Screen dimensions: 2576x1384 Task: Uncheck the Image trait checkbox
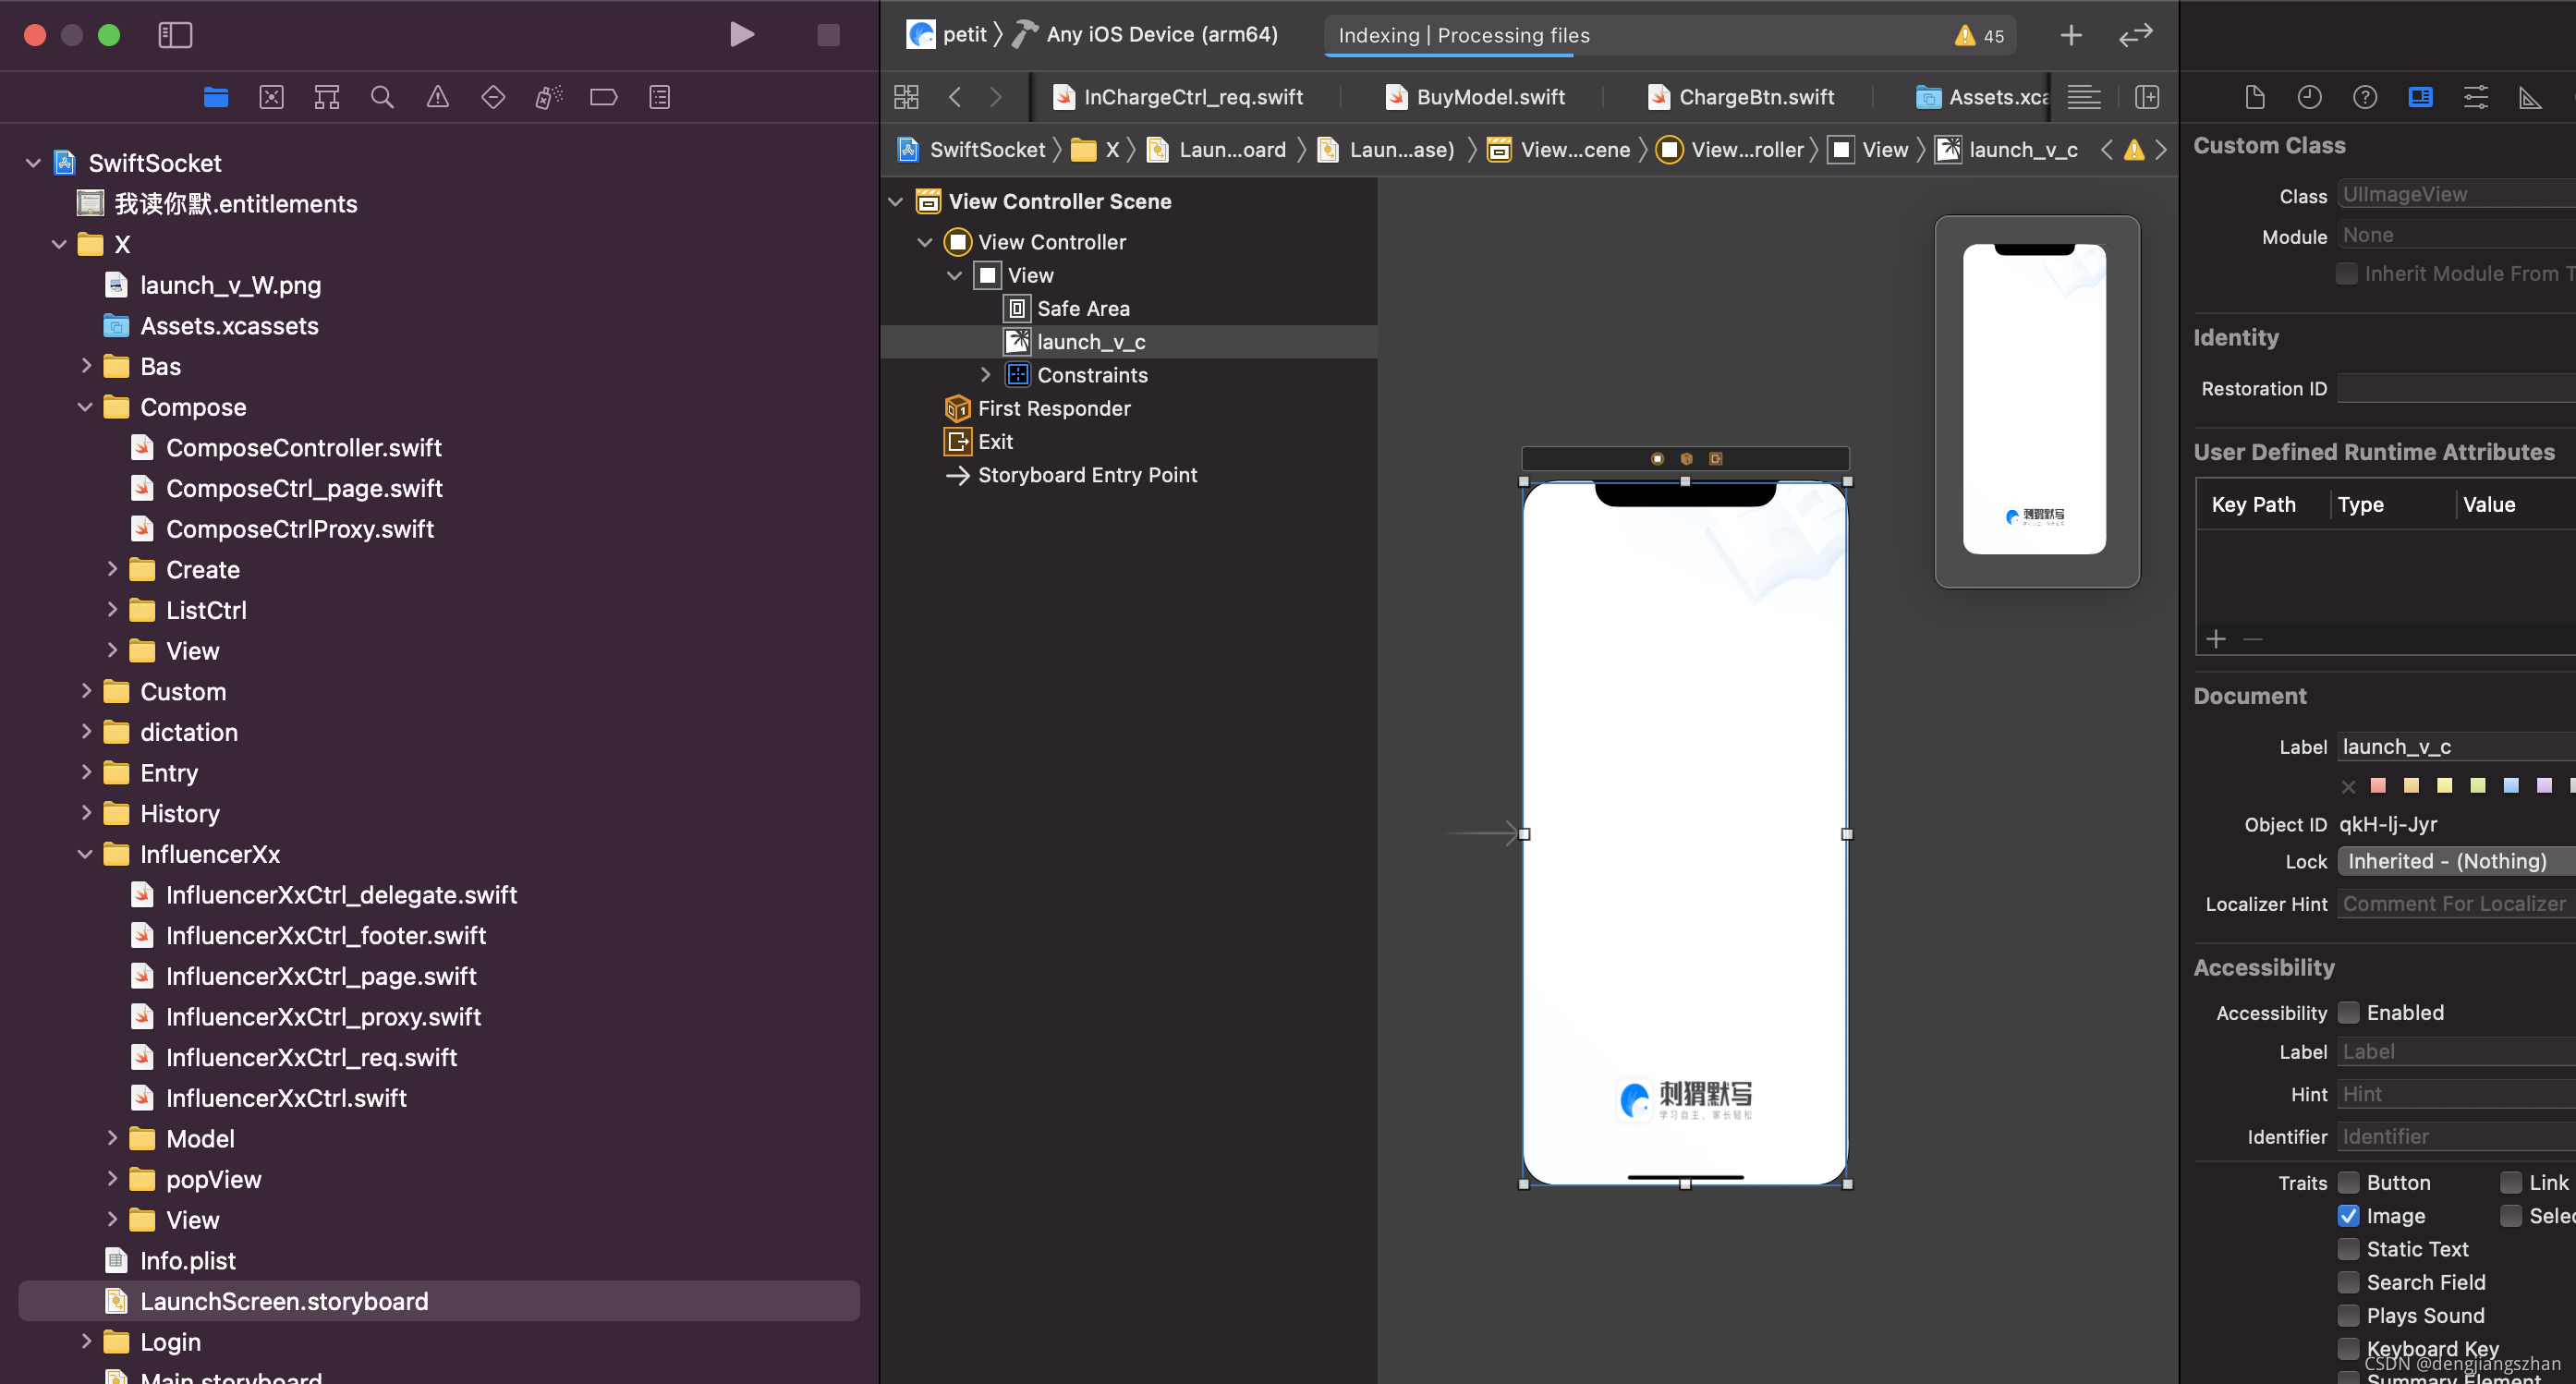pos(2348,1215)
